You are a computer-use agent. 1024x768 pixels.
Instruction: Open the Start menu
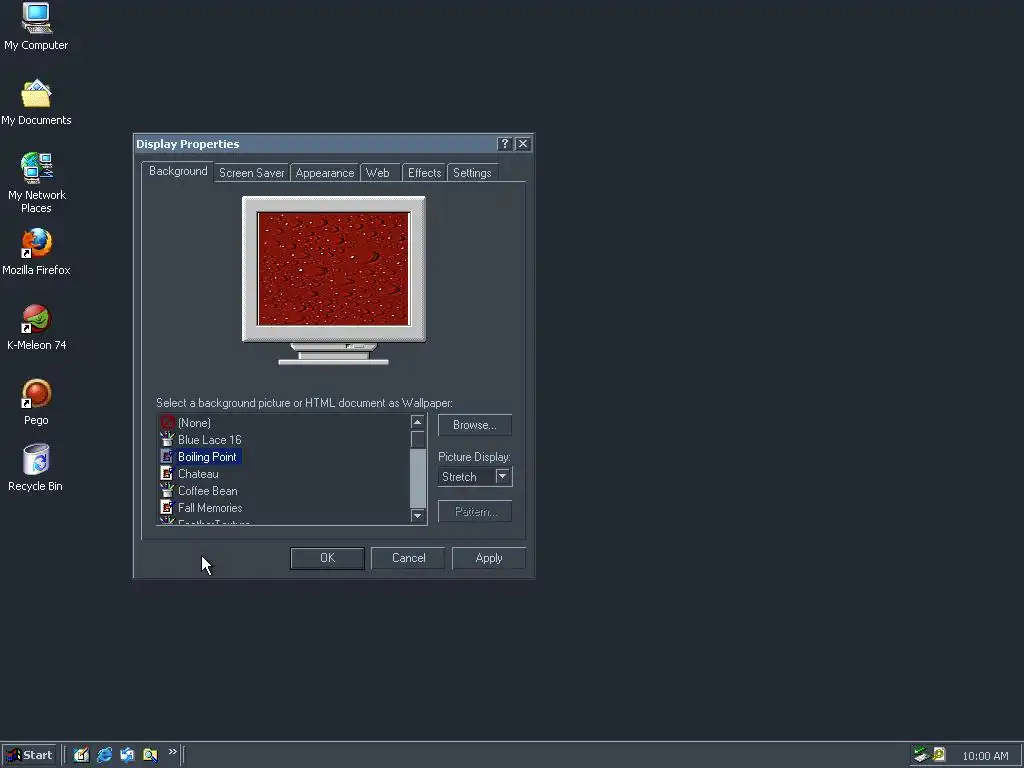[x=29, y=755]
